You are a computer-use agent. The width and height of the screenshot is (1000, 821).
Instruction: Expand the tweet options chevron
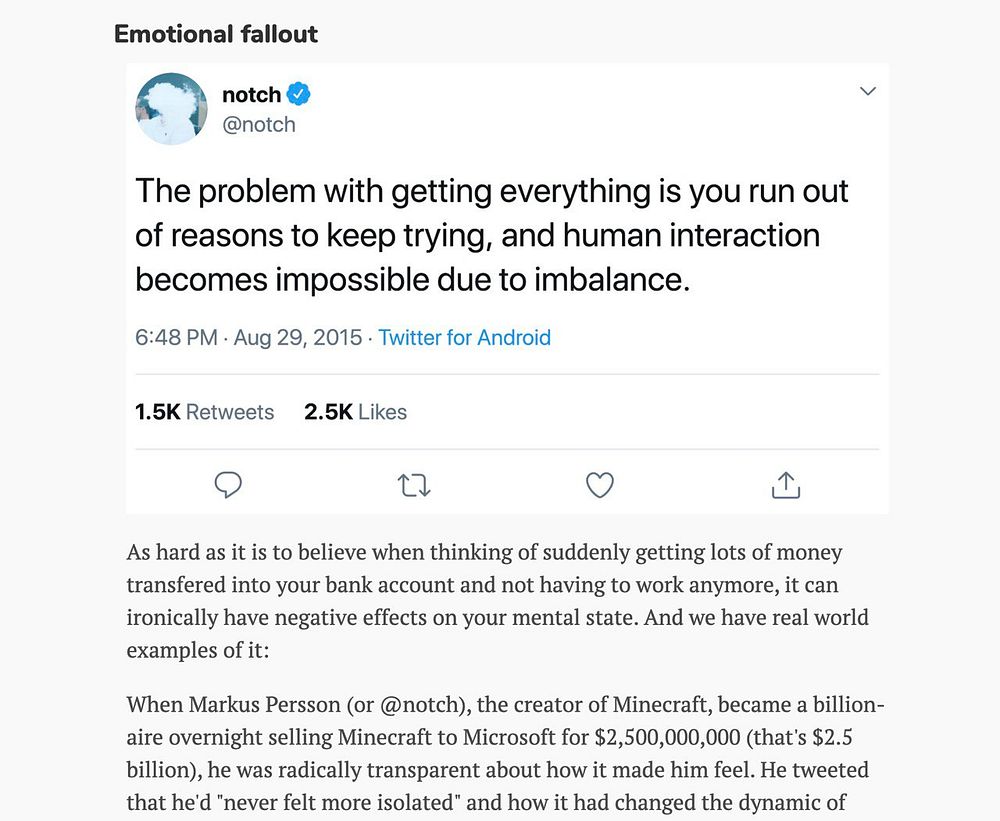click(868, 92)
